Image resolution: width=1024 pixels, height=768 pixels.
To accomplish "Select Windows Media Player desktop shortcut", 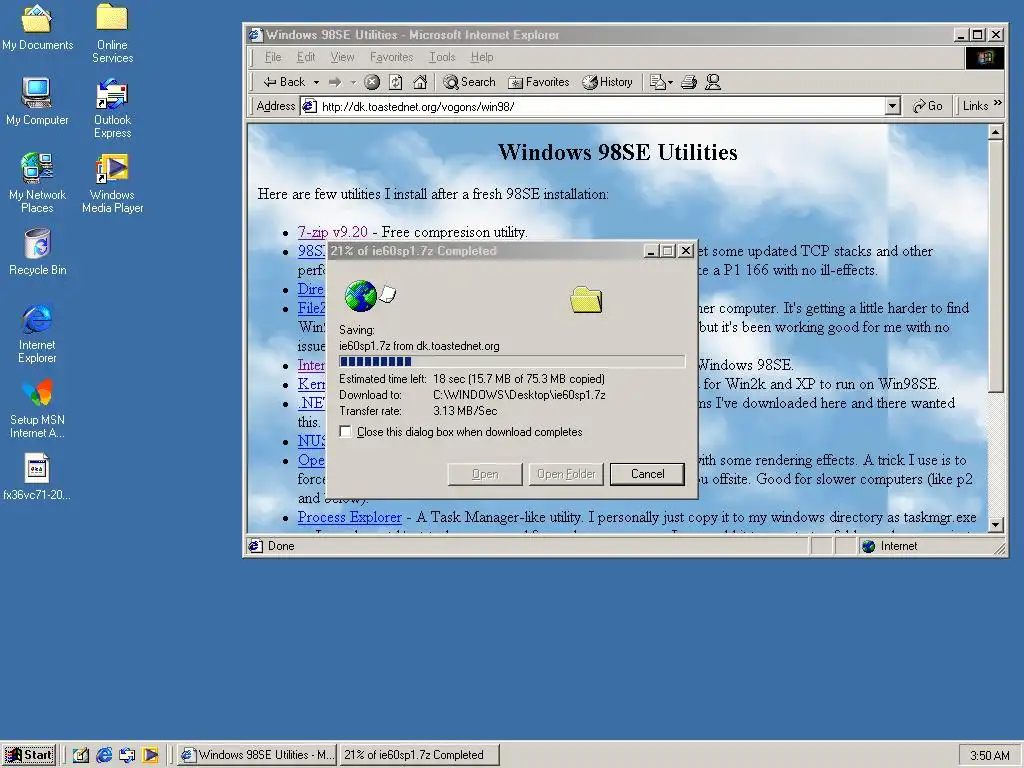I will 112,183.
